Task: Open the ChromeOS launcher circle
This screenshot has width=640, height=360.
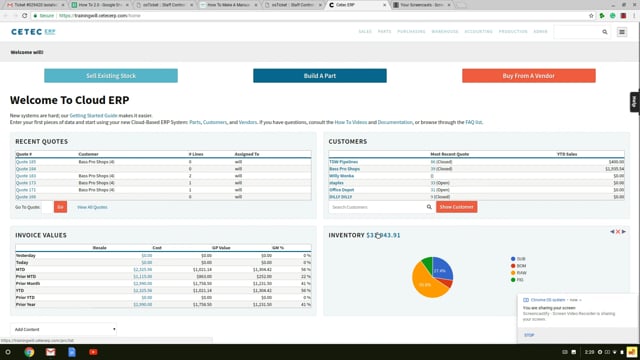Action: (8, 352)
